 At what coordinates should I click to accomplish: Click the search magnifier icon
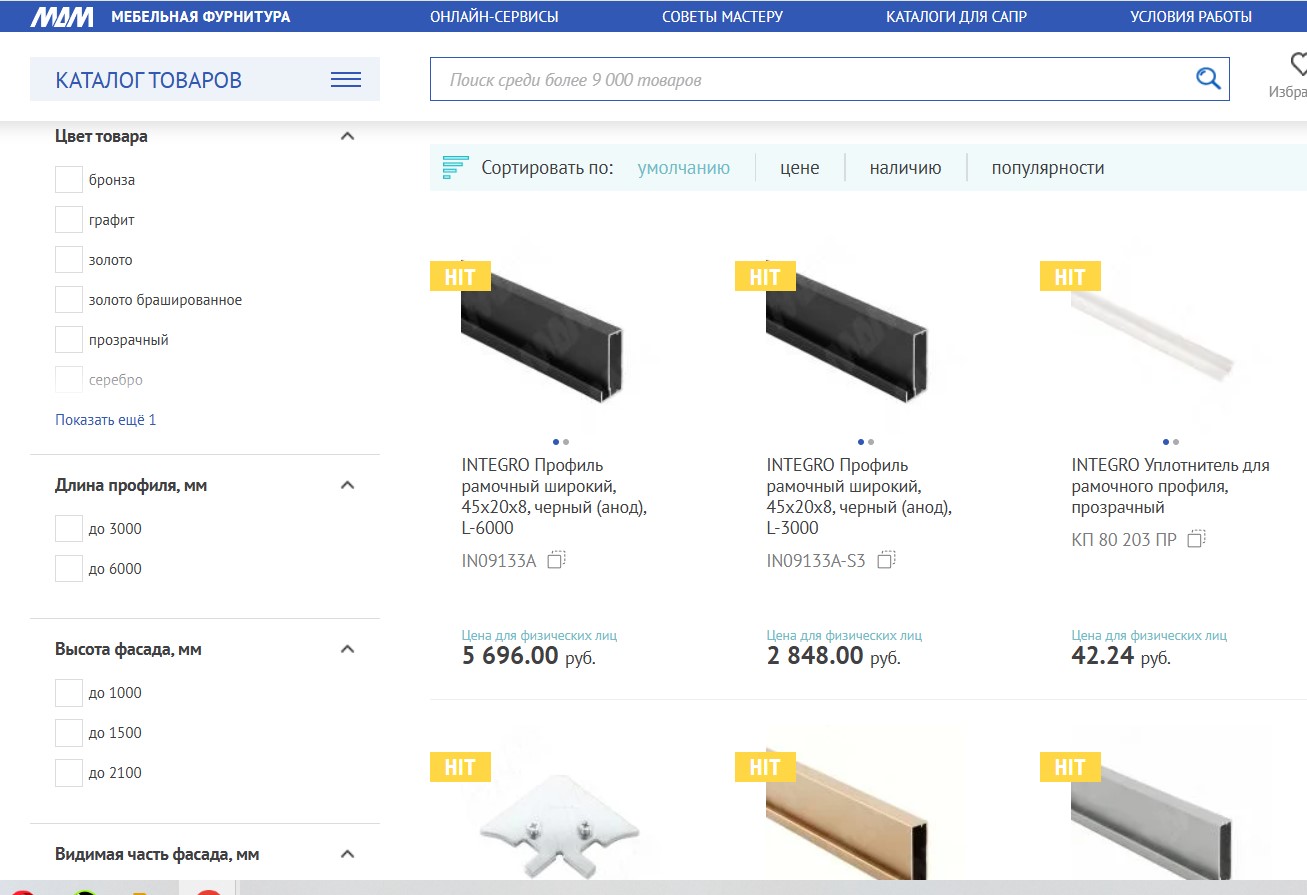pyautogui.click(x=1208, y=79)
